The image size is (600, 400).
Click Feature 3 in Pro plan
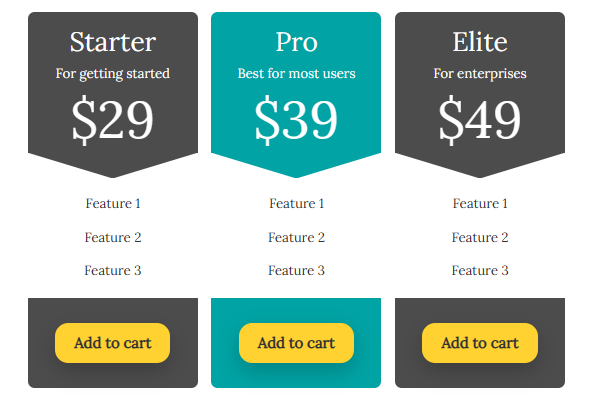[296, 270]
